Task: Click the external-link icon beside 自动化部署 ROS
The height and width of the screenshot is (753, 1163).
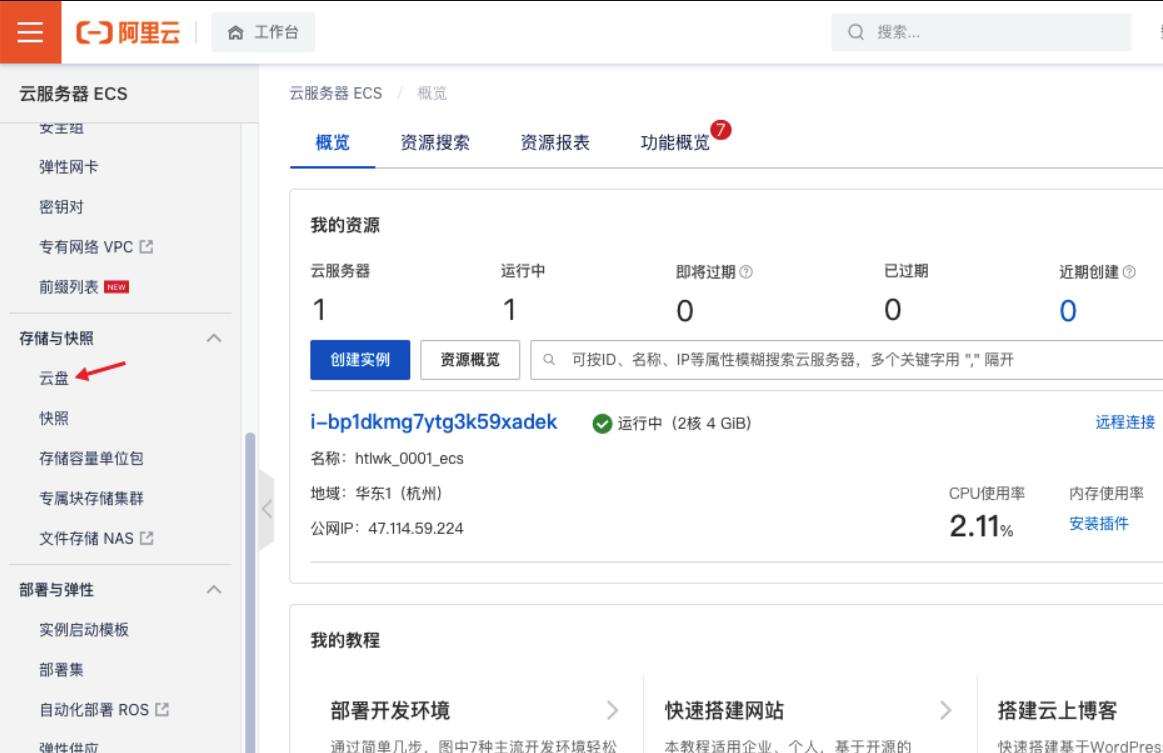Action: click(162, 709)
